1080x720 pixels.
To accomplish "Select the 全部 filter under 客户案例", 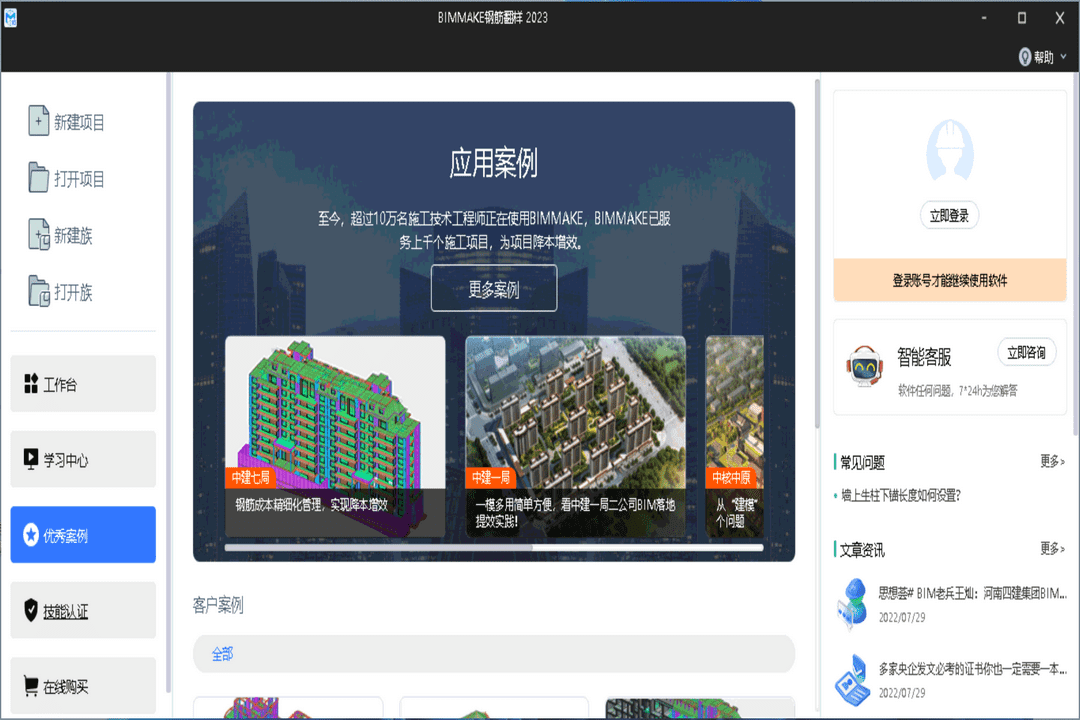I will pyautogui.click(x=222, y=654).
